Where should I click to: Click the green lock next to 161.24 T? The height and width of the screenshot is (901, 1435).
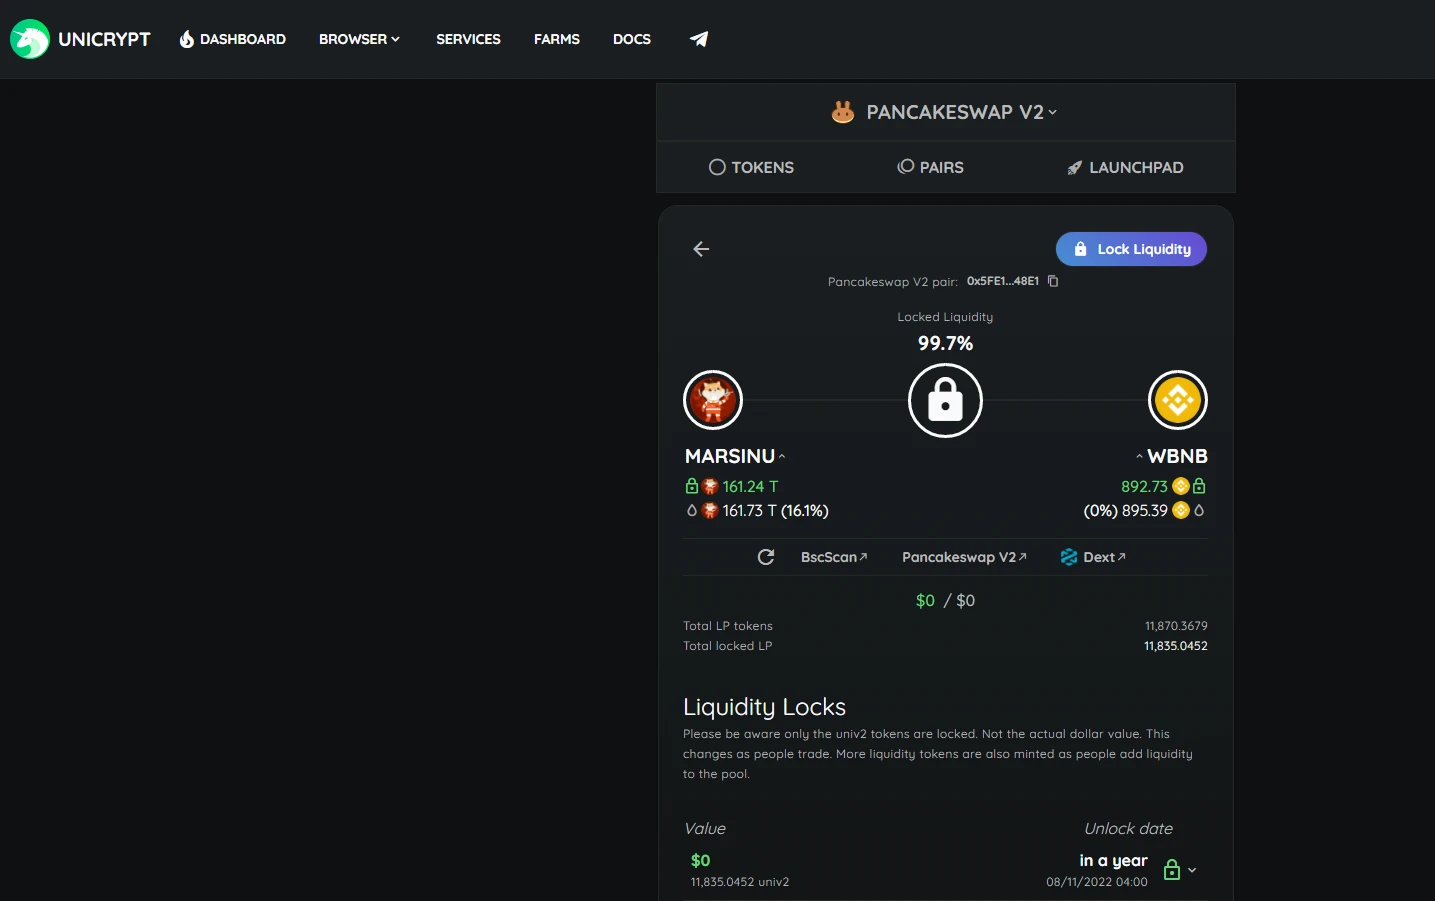(691, 486)
